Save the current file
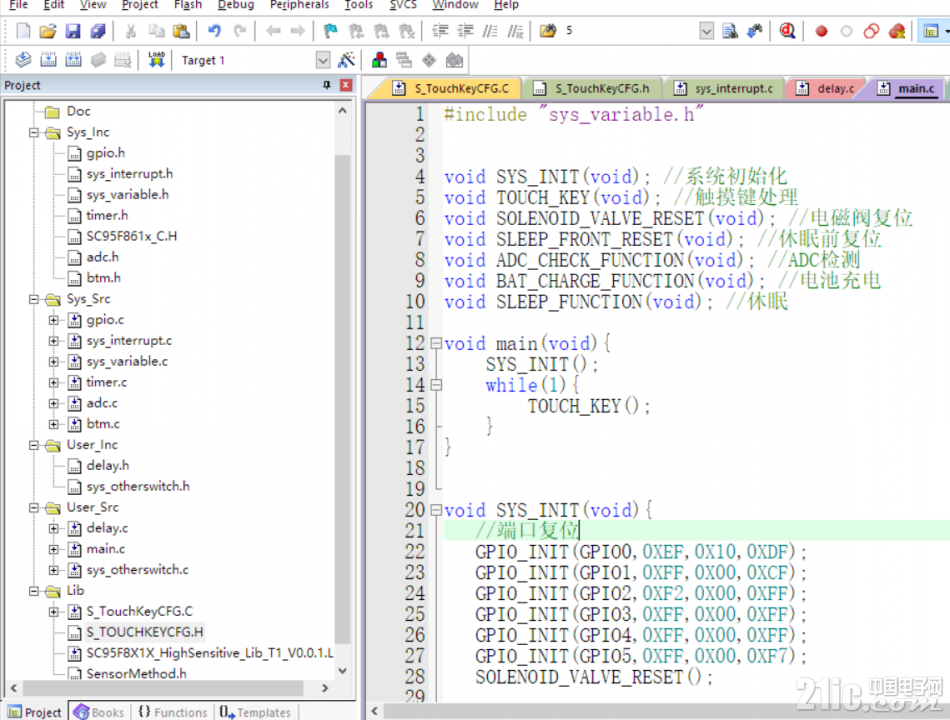The width and height of the screenshot is (950, 720). (x=73, y=31)
